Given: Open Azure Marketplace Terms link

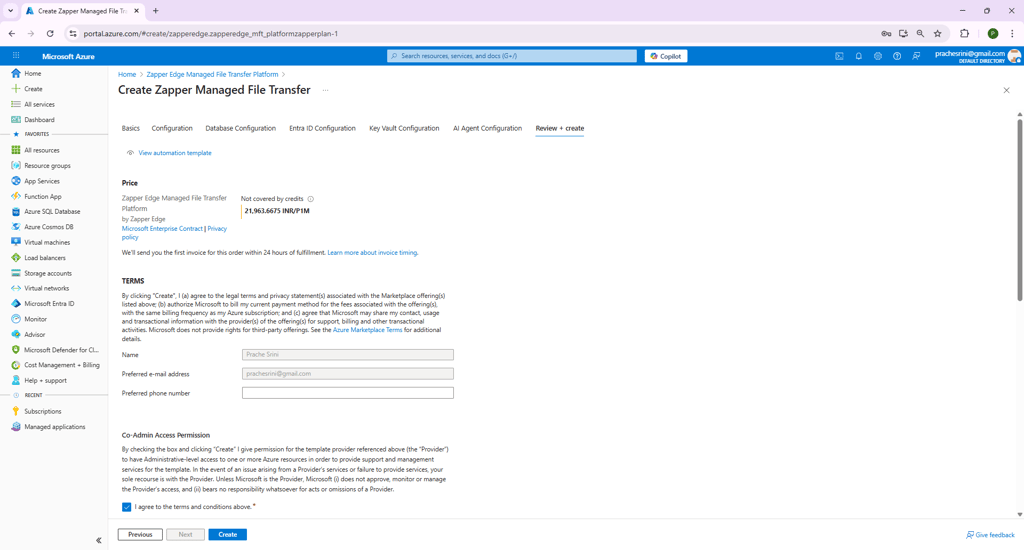Looking at the screenshot, I should coord(368,330).
